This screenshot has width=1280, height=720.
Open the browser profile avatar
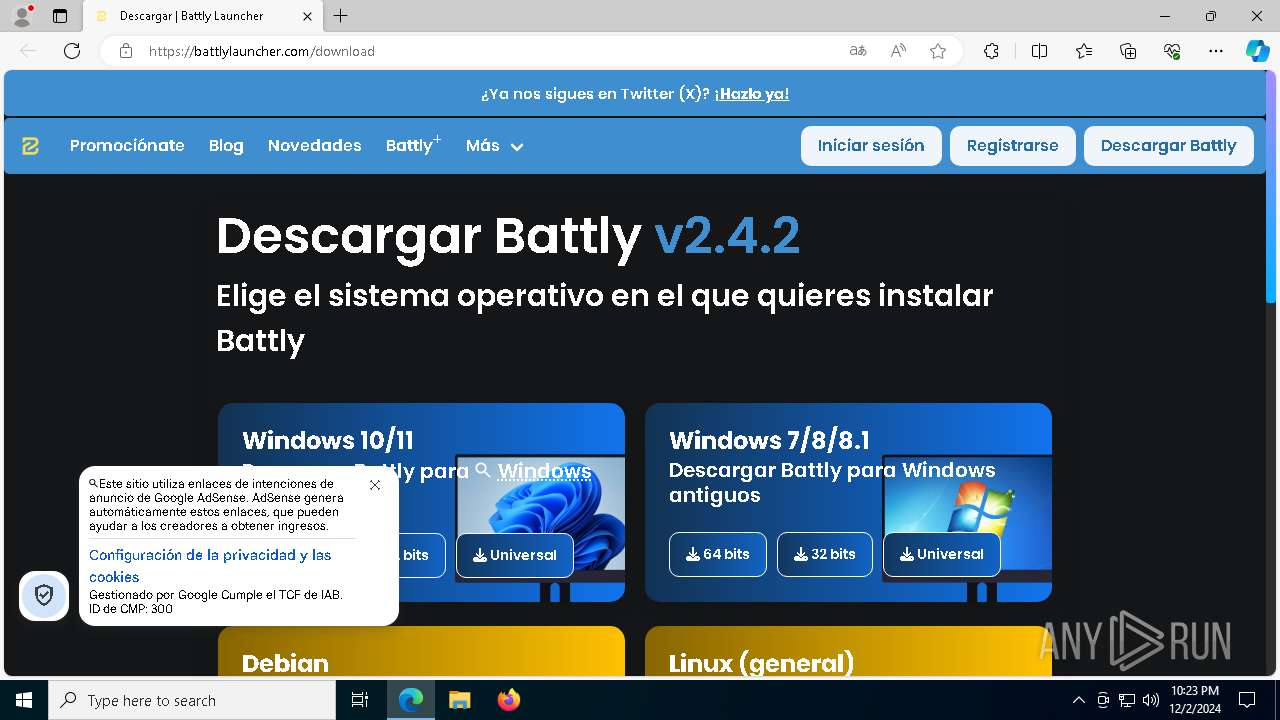click(22, 16)
